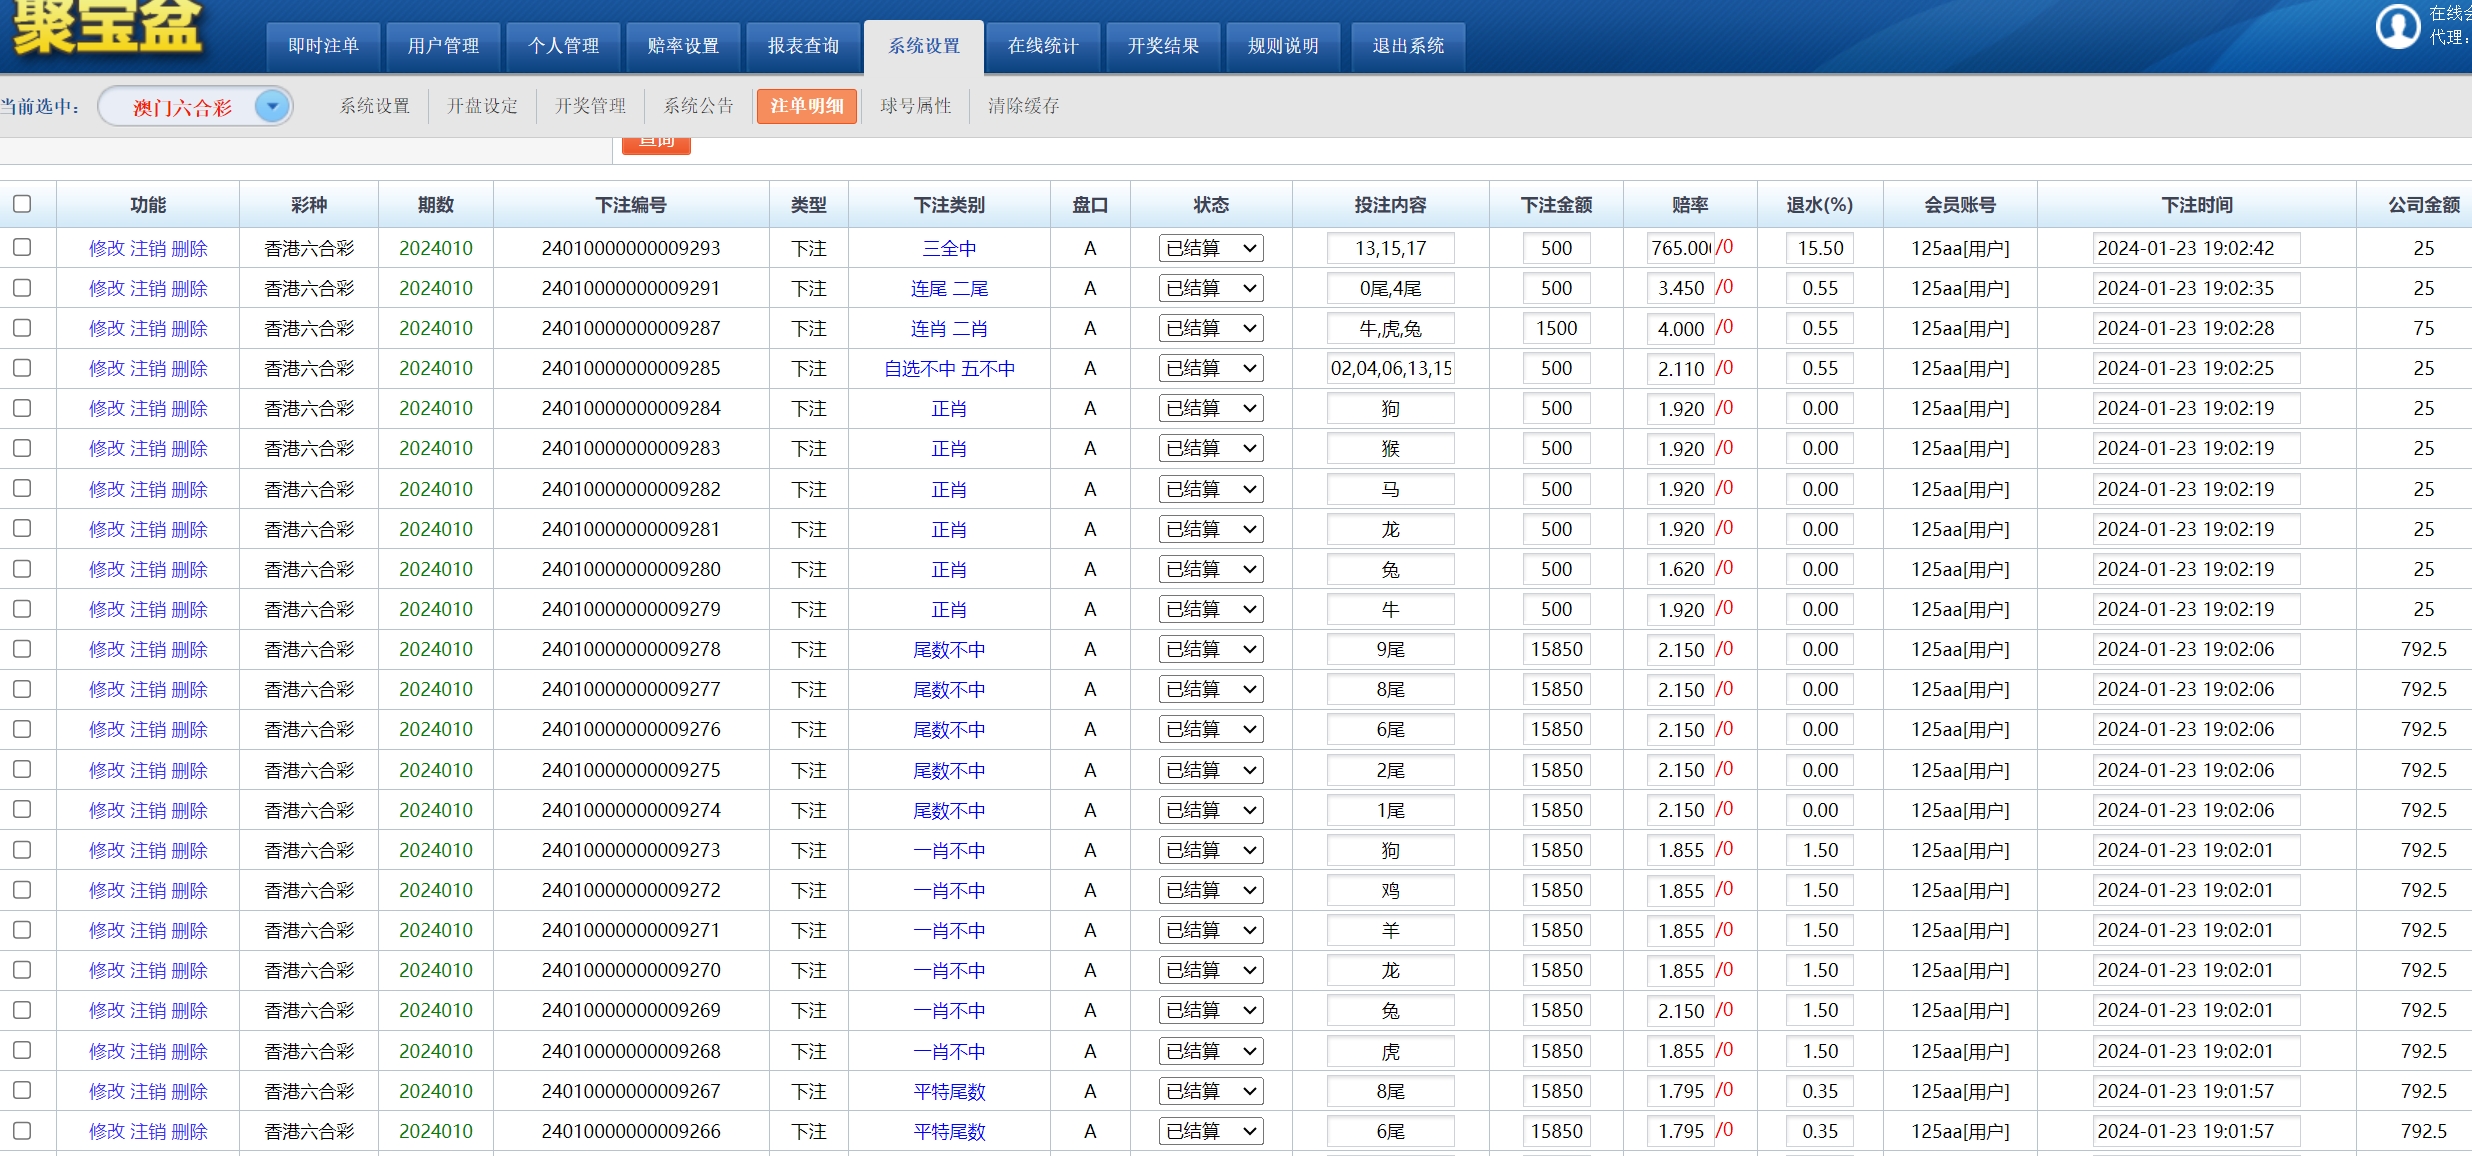
Task: Check the row for bet 24010000000009291
Action: (x=22, y=288)
